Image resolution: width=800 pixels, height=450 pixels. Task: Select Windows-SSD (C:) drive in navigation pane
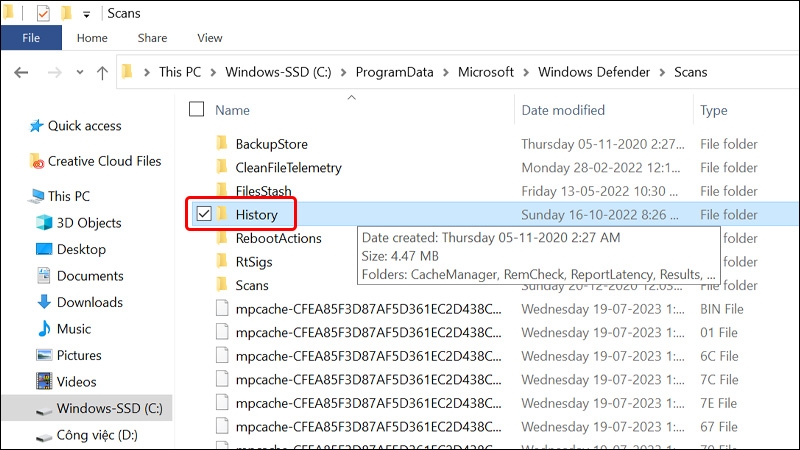pos(109,408)
